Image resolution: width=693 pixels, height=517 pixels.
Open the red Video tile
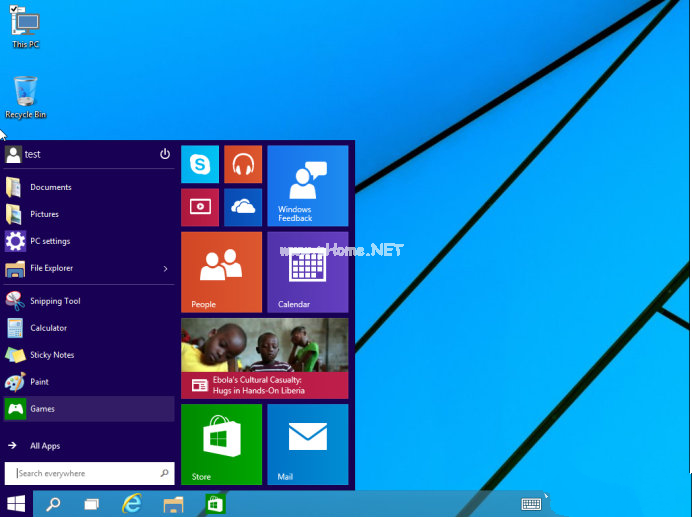tap(200, 207)
